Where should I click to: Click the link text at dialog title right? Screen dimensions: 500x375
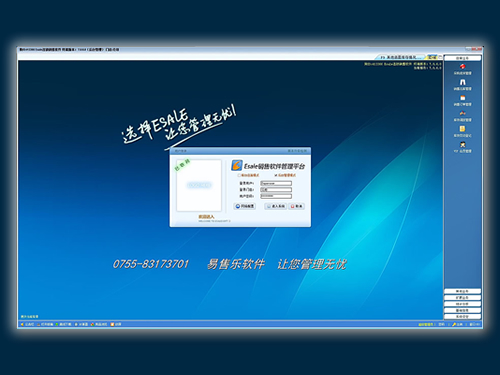pyautogui.click(x=297, y=151)
